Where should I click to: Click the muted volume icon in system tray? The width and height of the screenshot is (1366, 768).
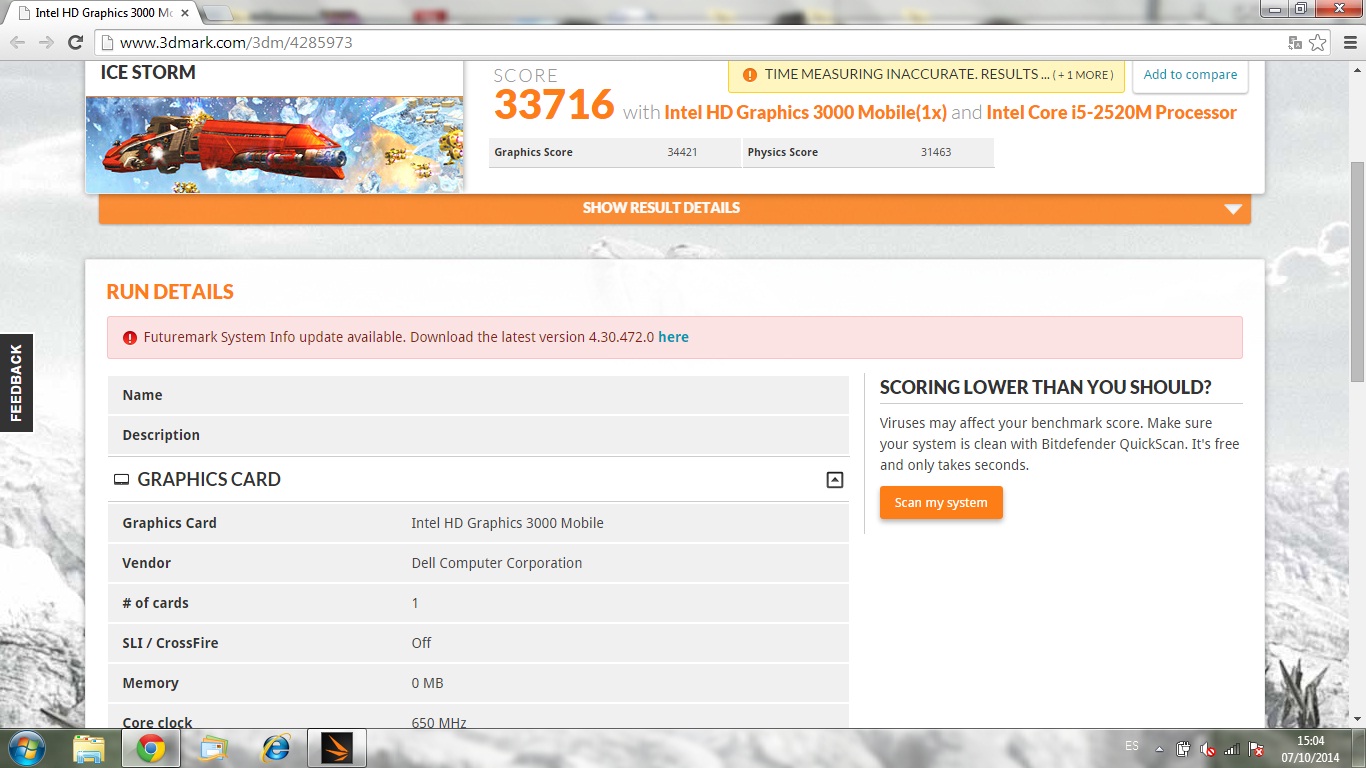click(x=1208, y=748)
